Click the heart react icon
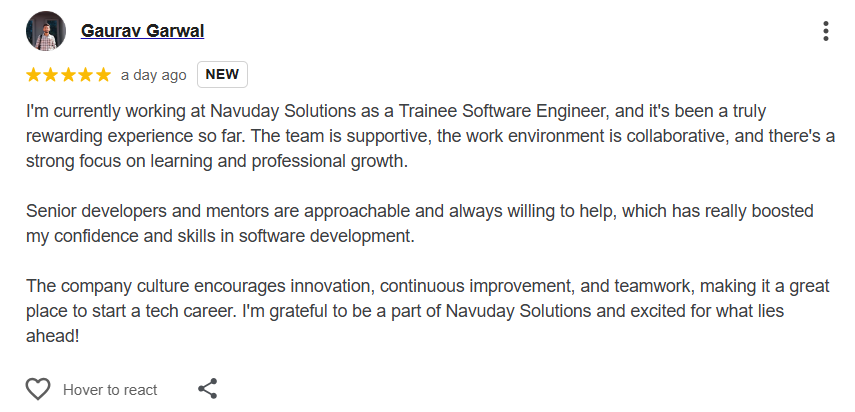Viewport: 855px width, 412px height. coord(38,389)
